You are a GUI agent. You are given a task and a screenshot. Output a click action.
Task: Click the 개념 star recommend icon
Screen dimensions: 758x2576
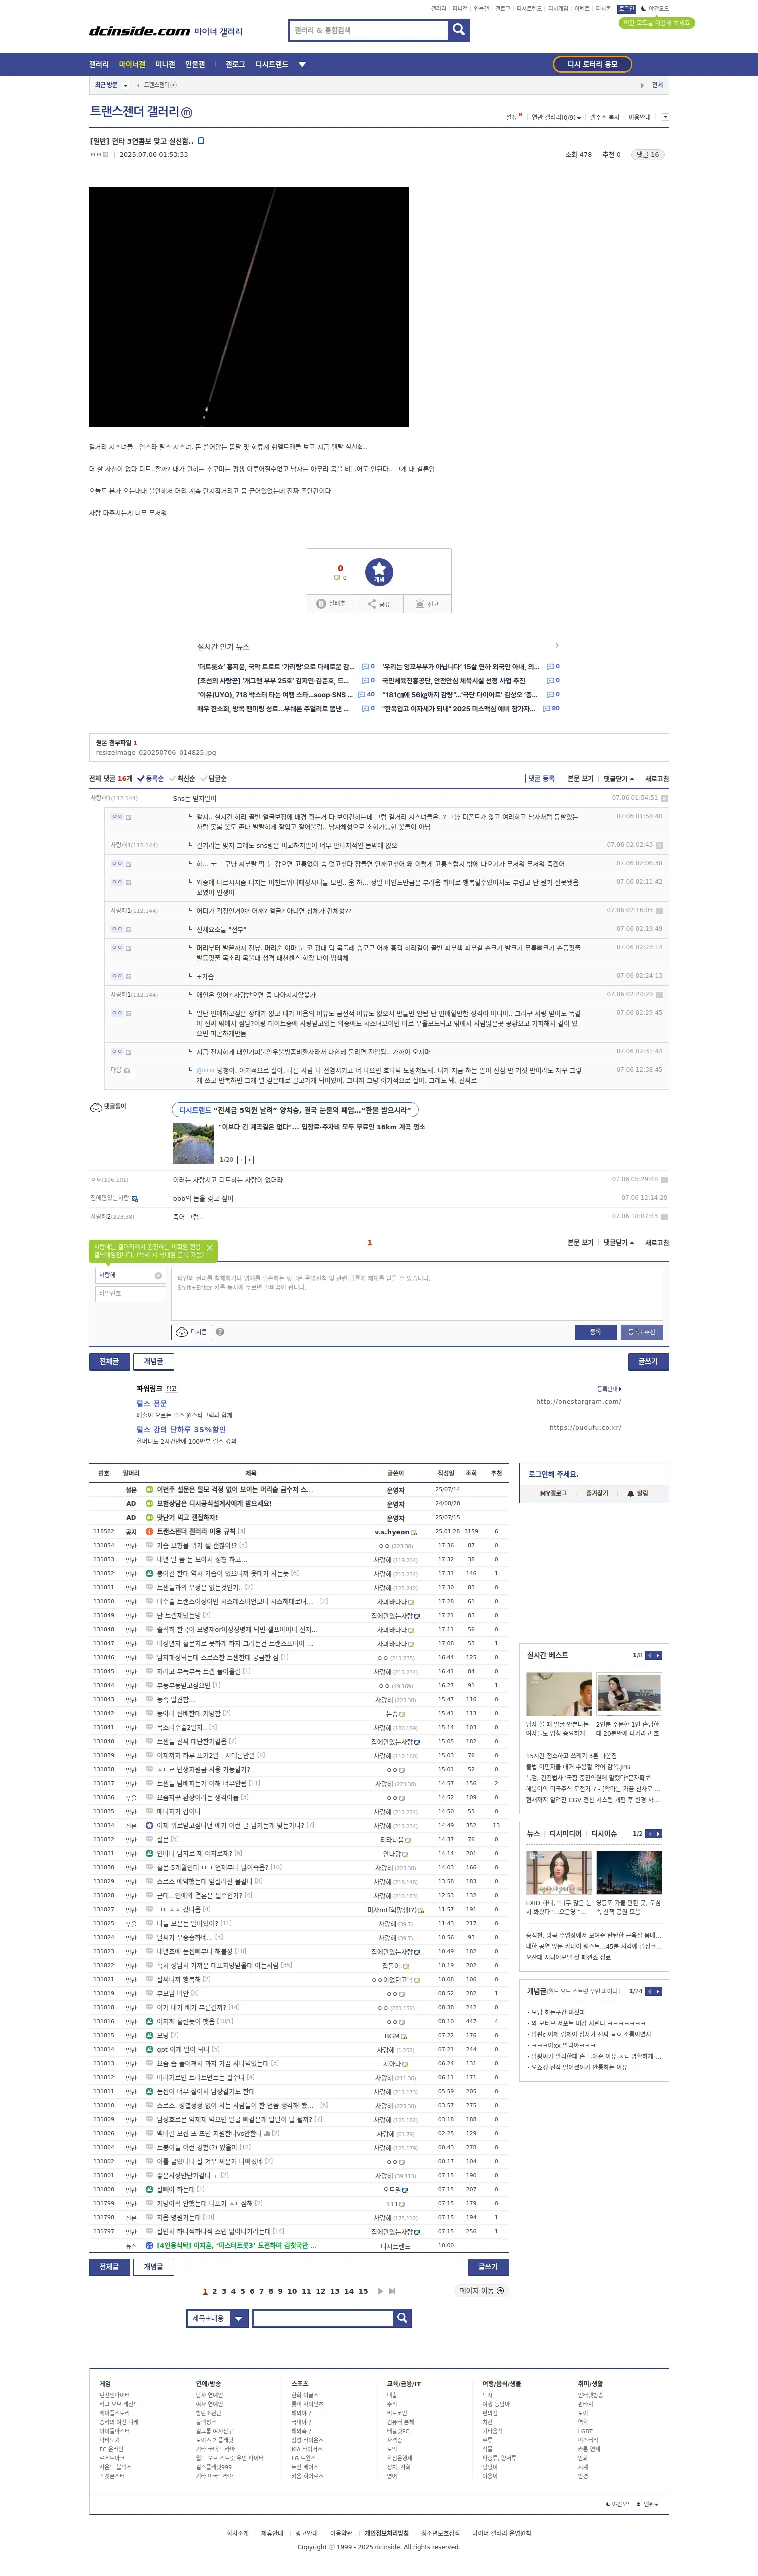pyautogui.click(x=379, y=572)
